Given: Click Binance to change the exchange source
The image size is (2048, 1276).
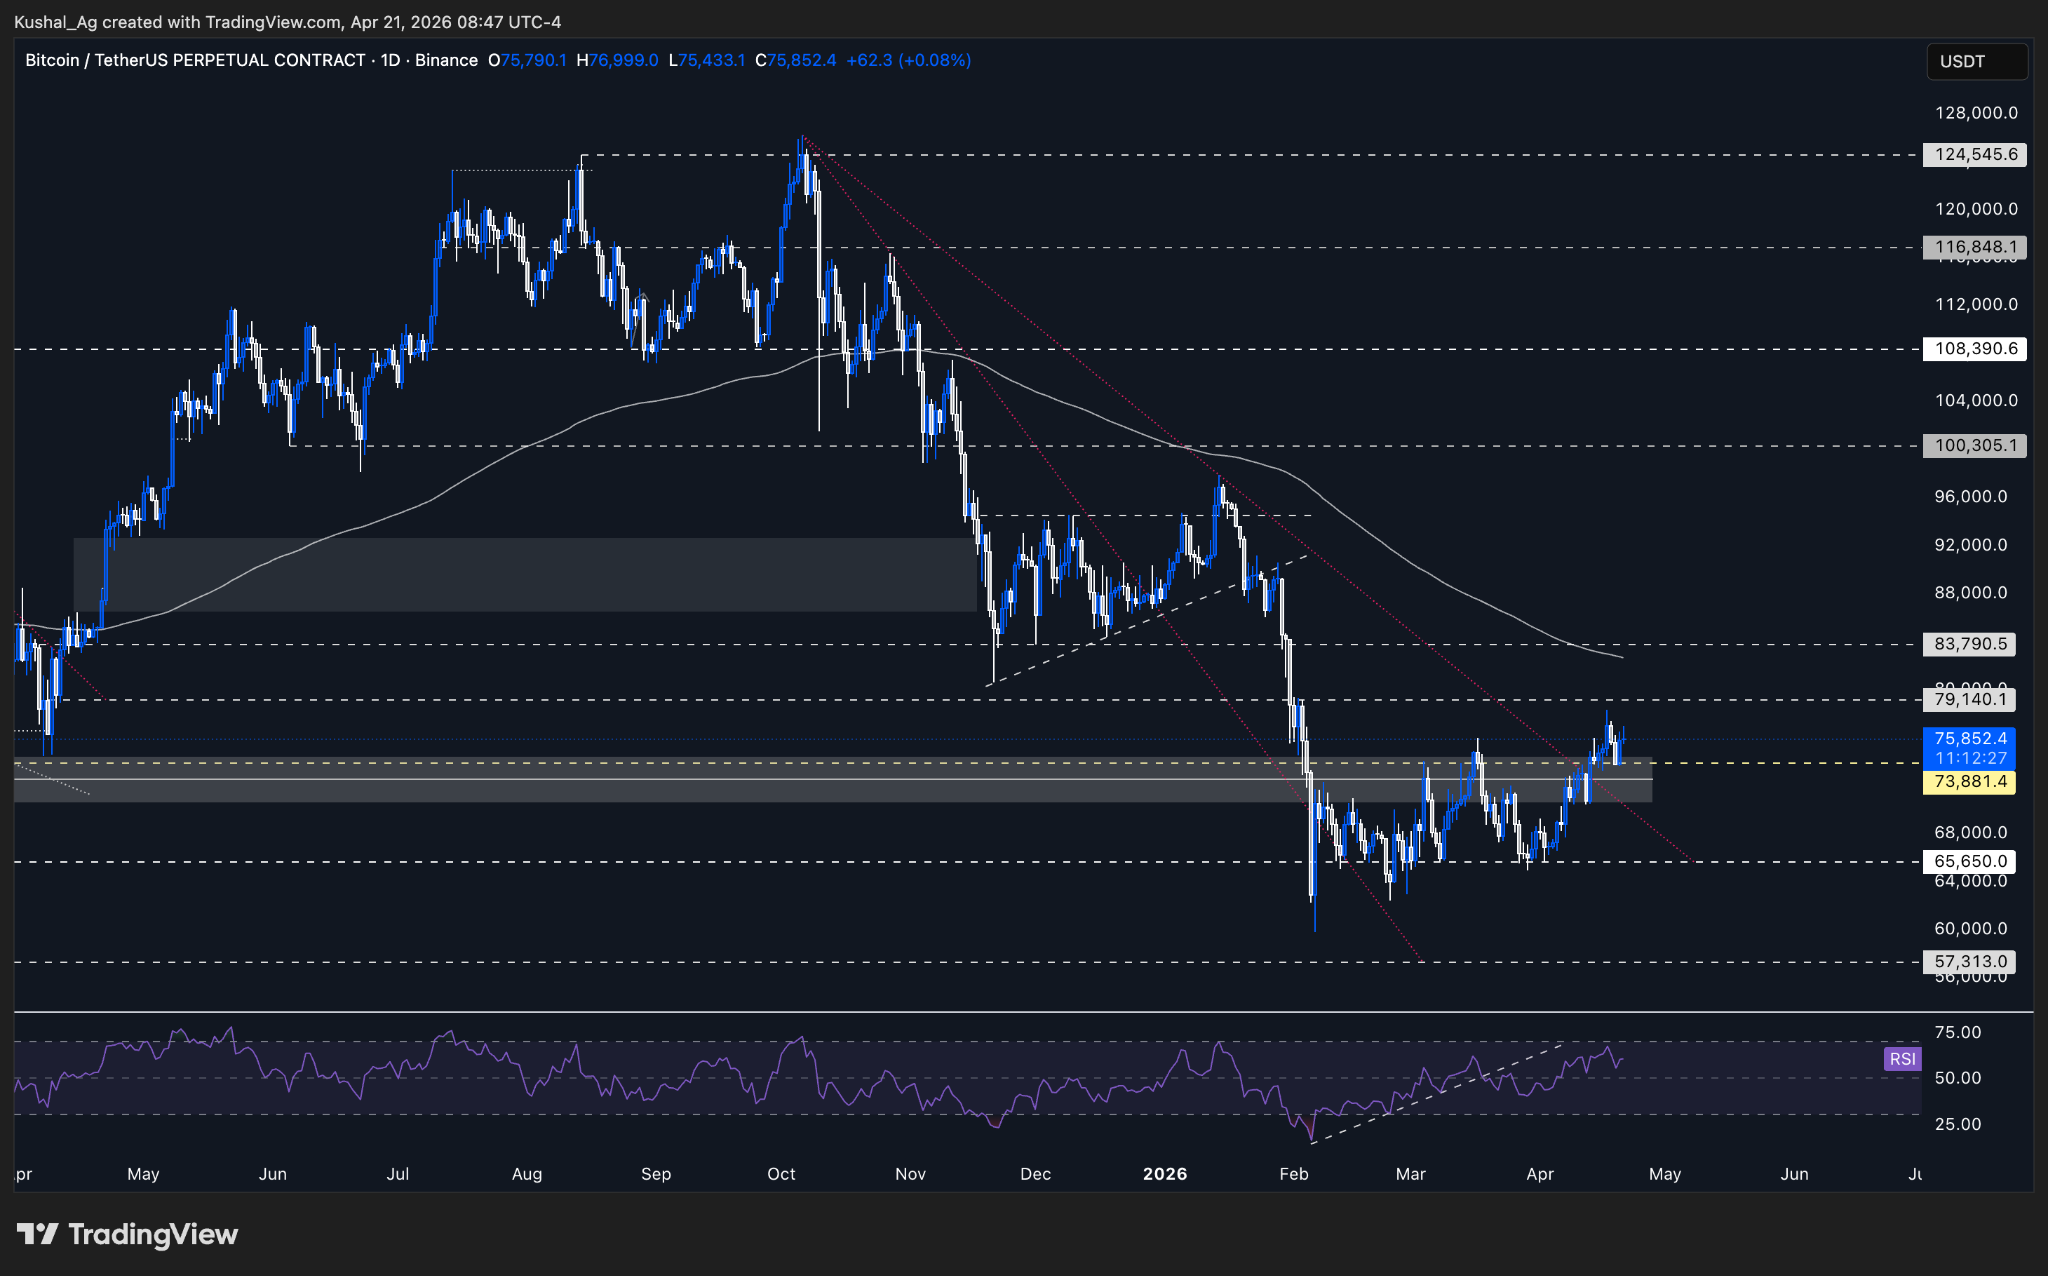Looking at the screenshot, I should (446, 60).
